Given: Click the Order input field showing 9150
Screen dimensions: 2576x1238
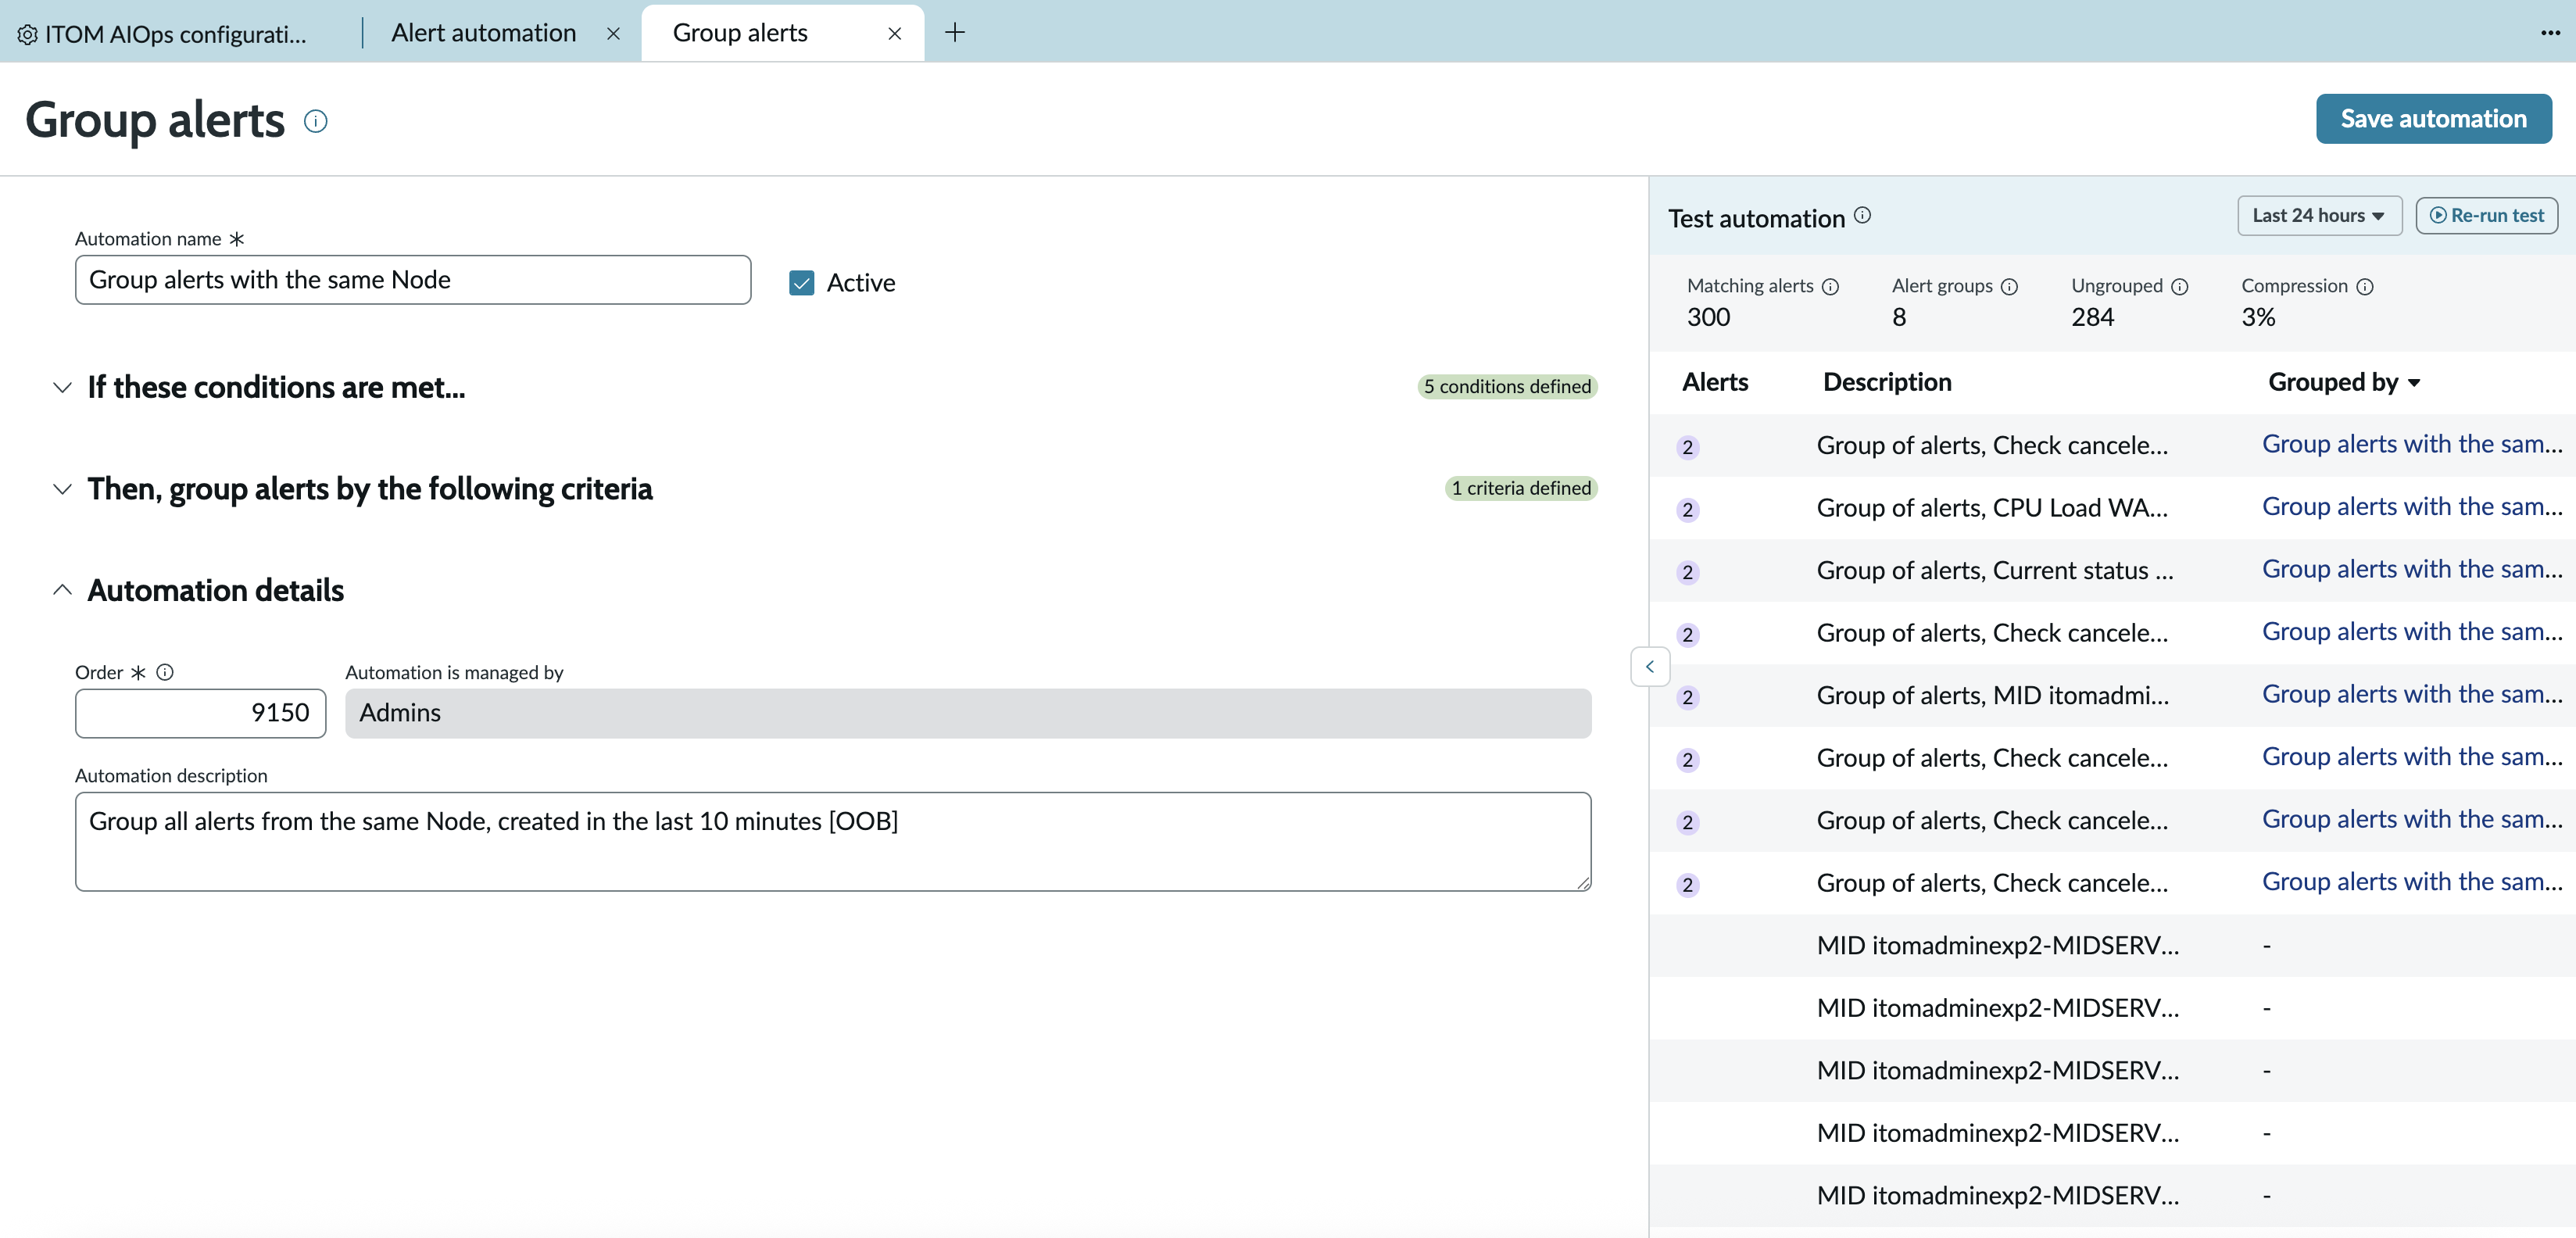Looking at the screenshot, I should (x=200, y=713).
